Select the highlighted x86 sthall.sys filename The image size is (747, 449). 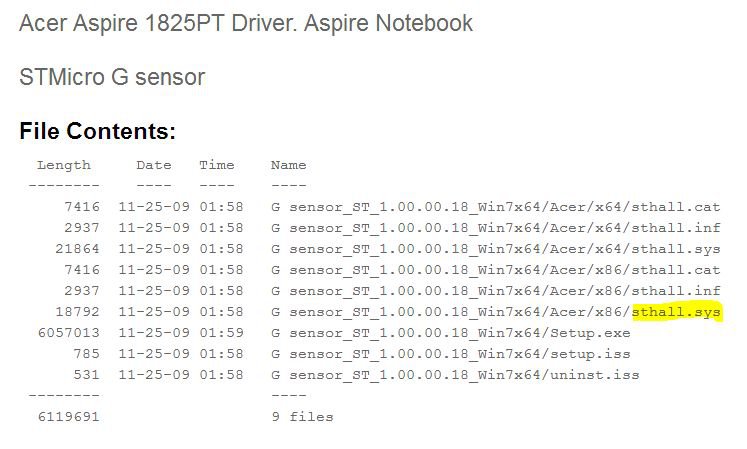pyautogui.click(x=676, y=312)
